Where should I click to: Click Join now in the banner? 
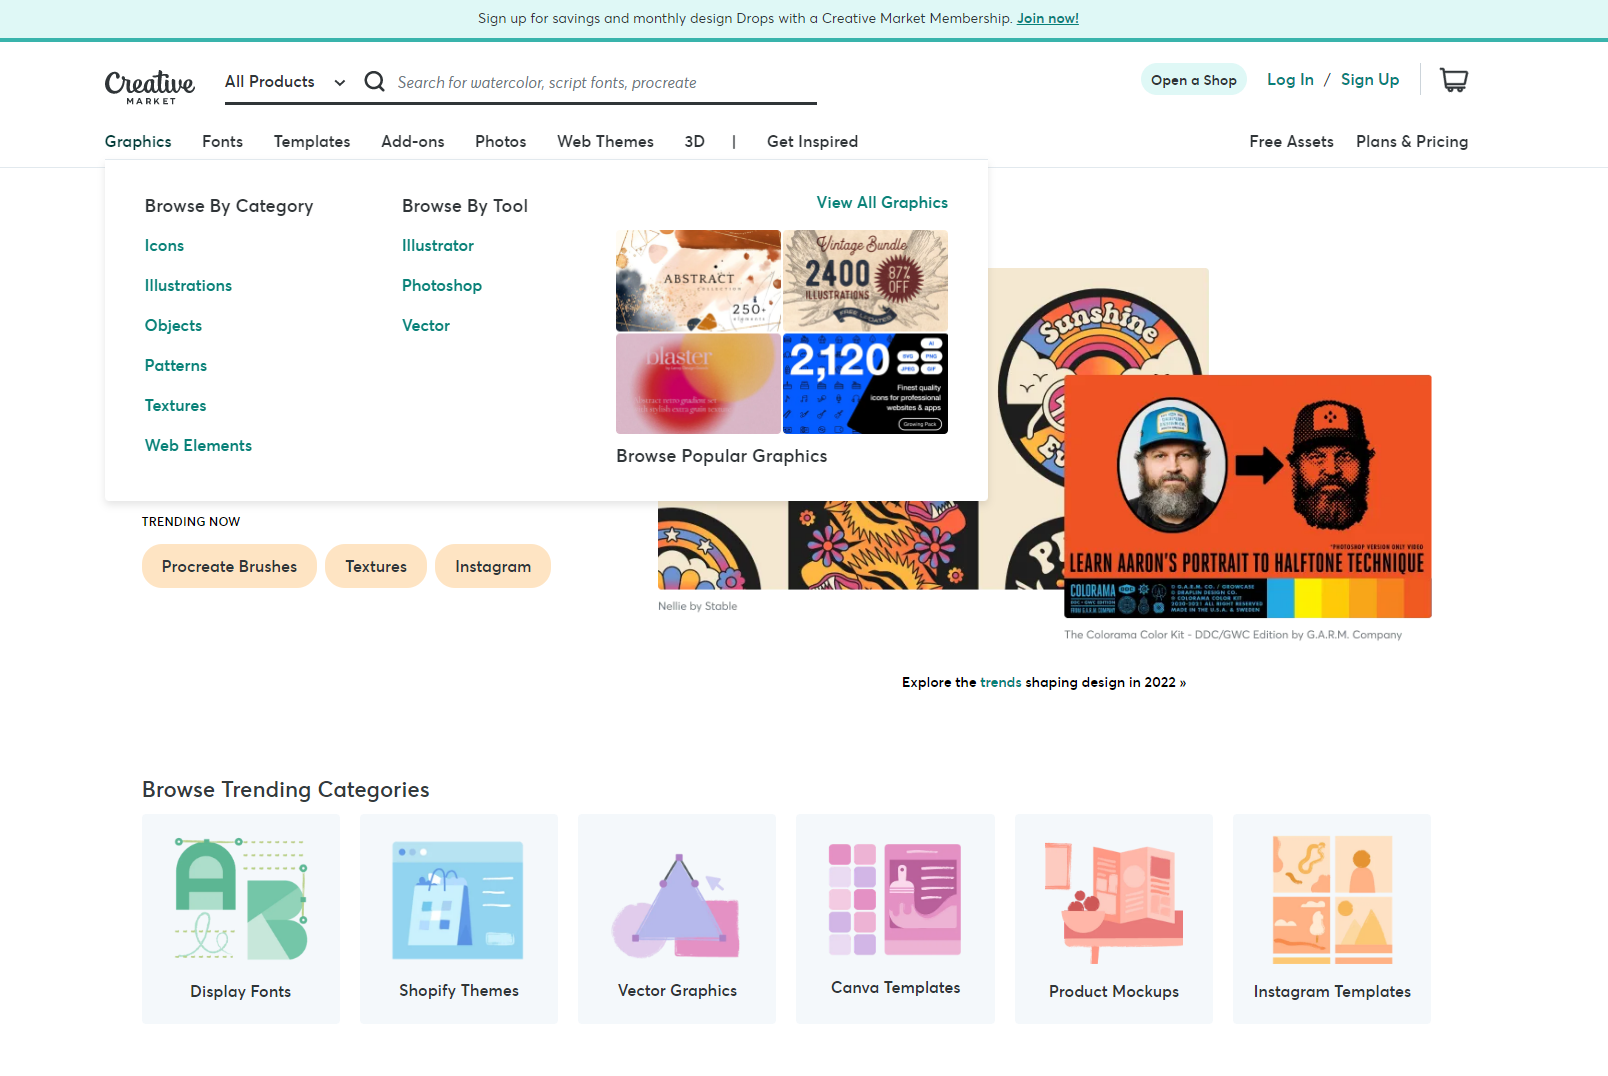(1048, 19)
